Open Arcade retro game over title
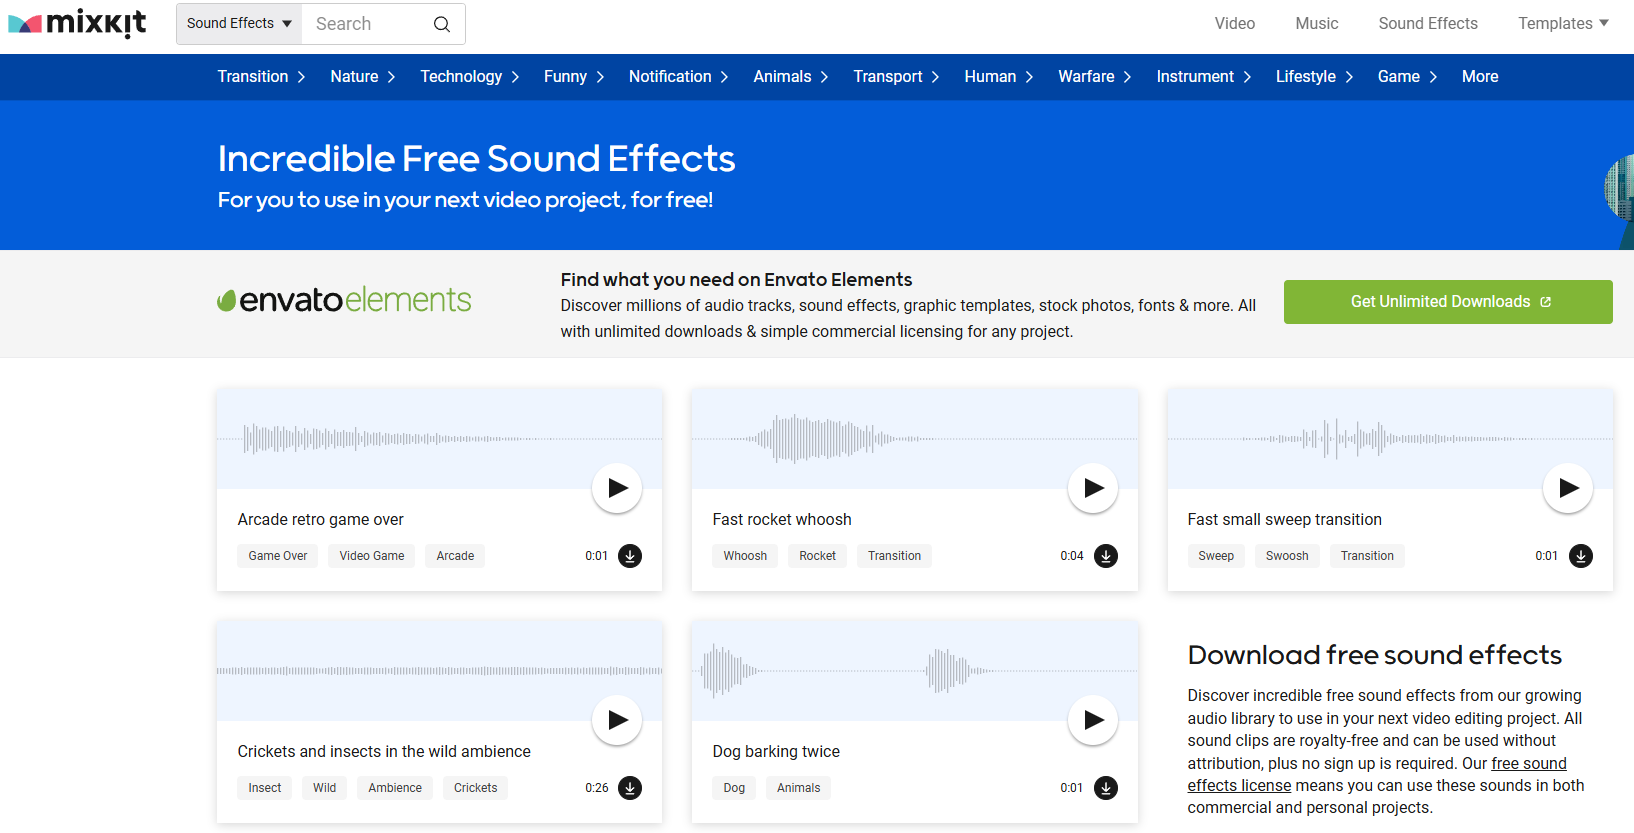1634x833 pixels. pos(321,520)
